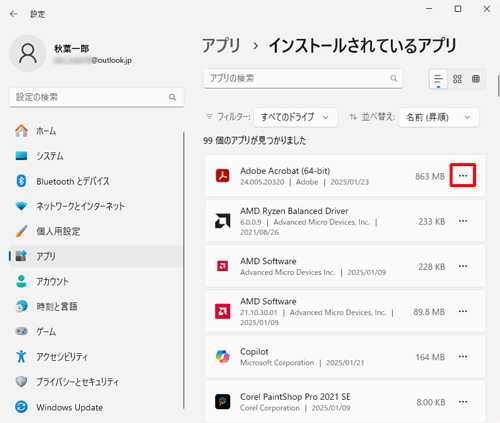Image resolution: width=500 pixels, height=423 pixels.
Task: Open システム settings
Action: (x=96, y=156)
